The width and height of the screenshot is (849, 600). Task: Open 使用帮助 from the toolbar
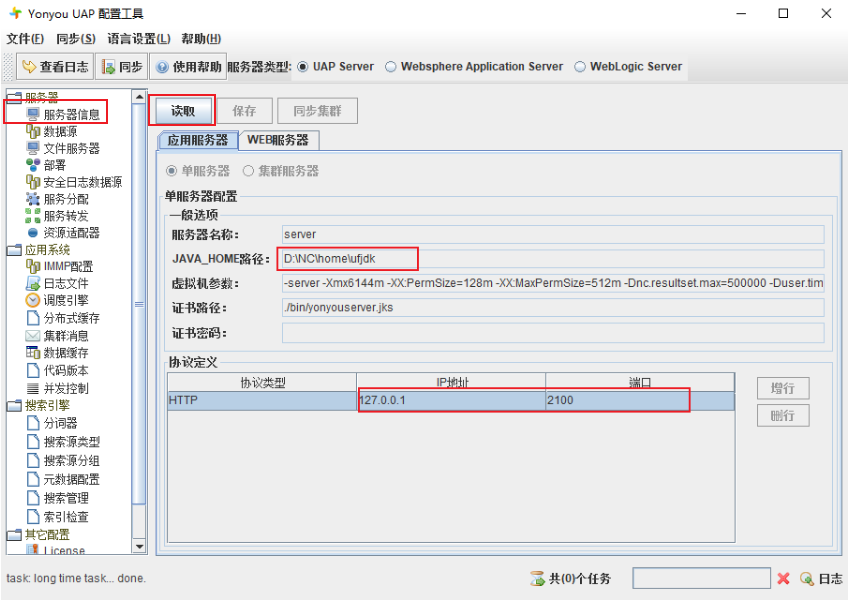(188, 67)
